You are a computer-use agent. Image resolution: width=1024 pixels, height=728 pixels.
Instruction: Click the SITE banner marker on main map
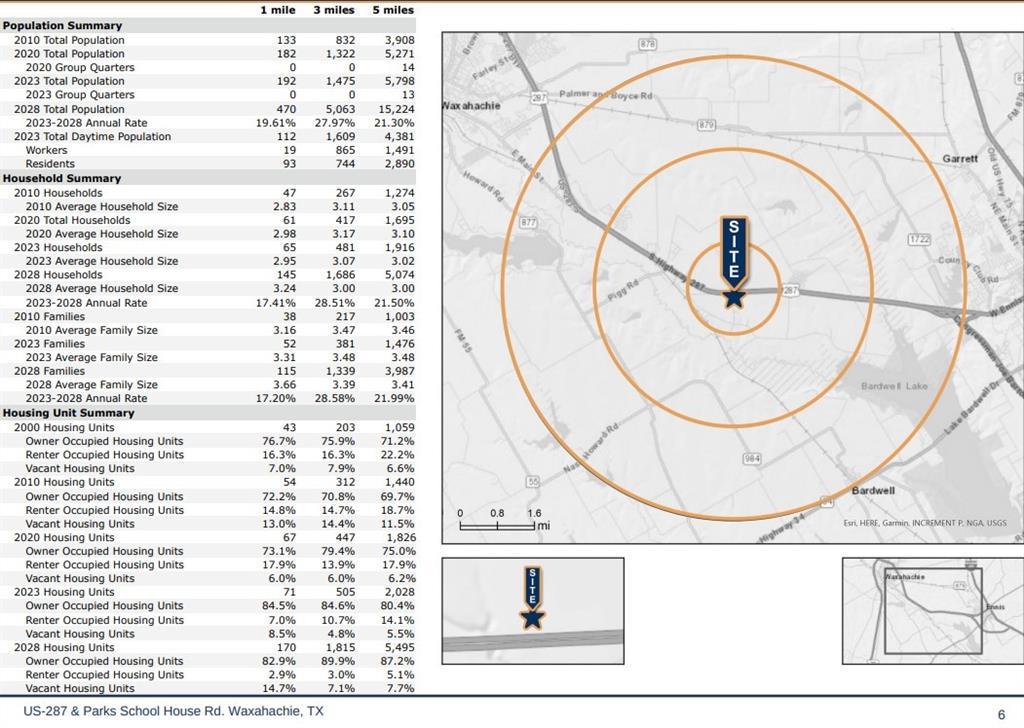tap(734, 250)
